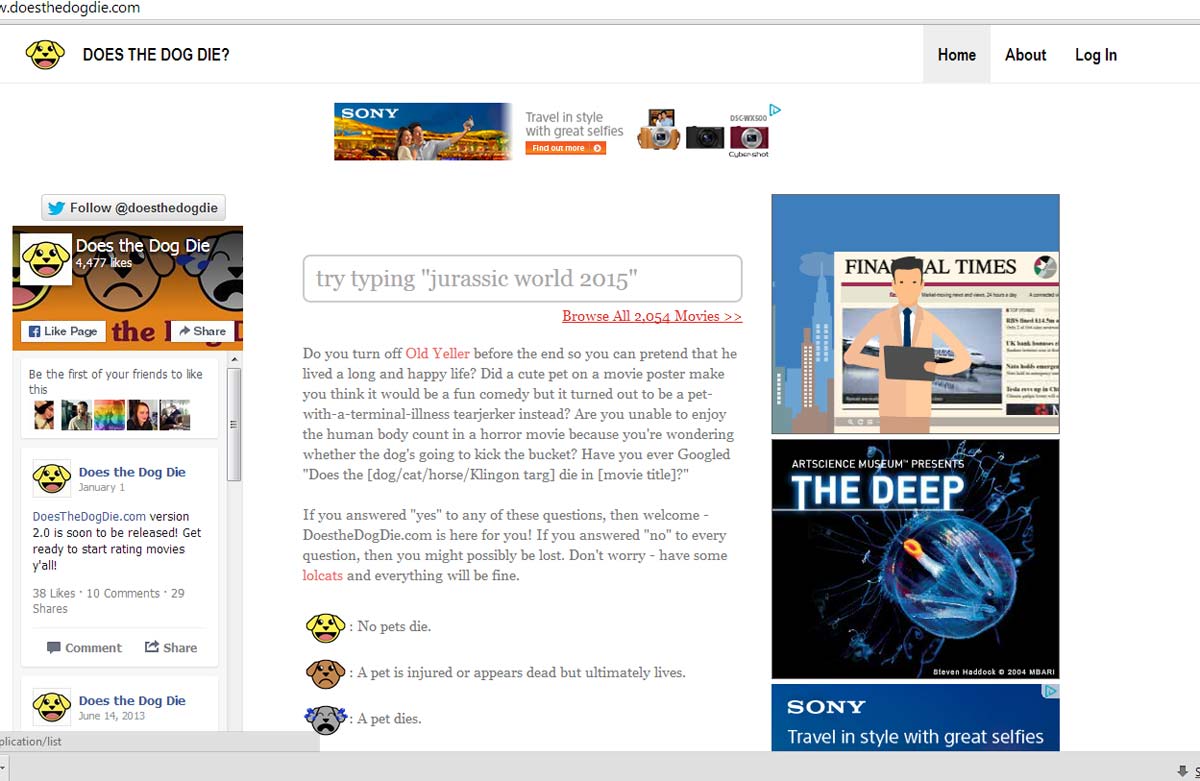Click the gray crying dog "A pet dies" icon
The image size is (1200, 781).
pyautogui.click(x=325, y=719)
